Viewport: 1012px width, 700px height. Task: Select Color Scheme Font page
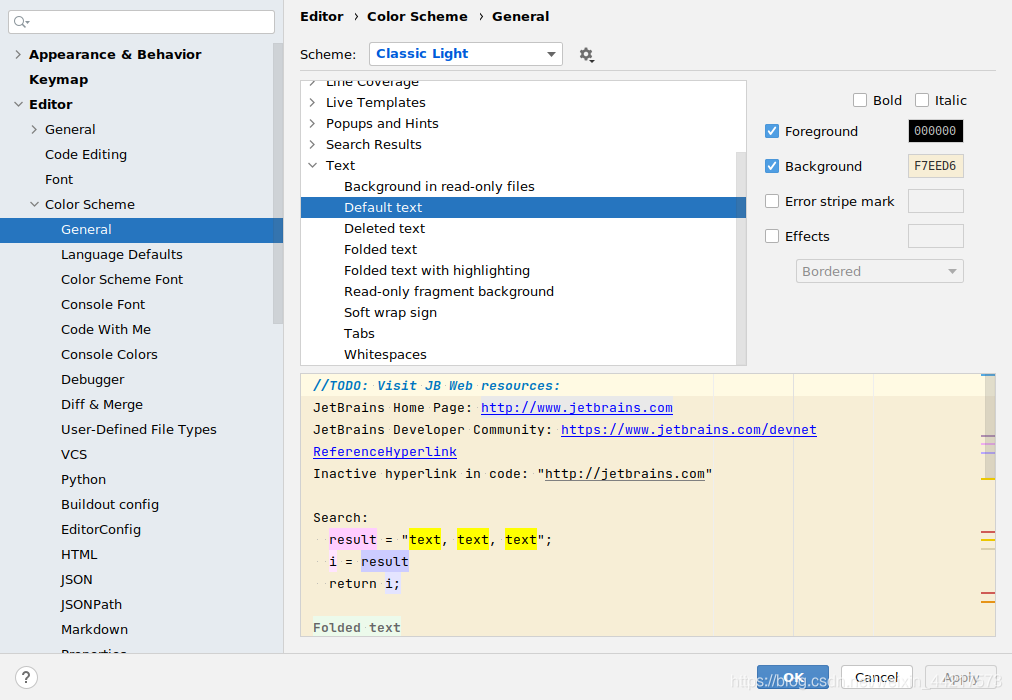[122, 279]
